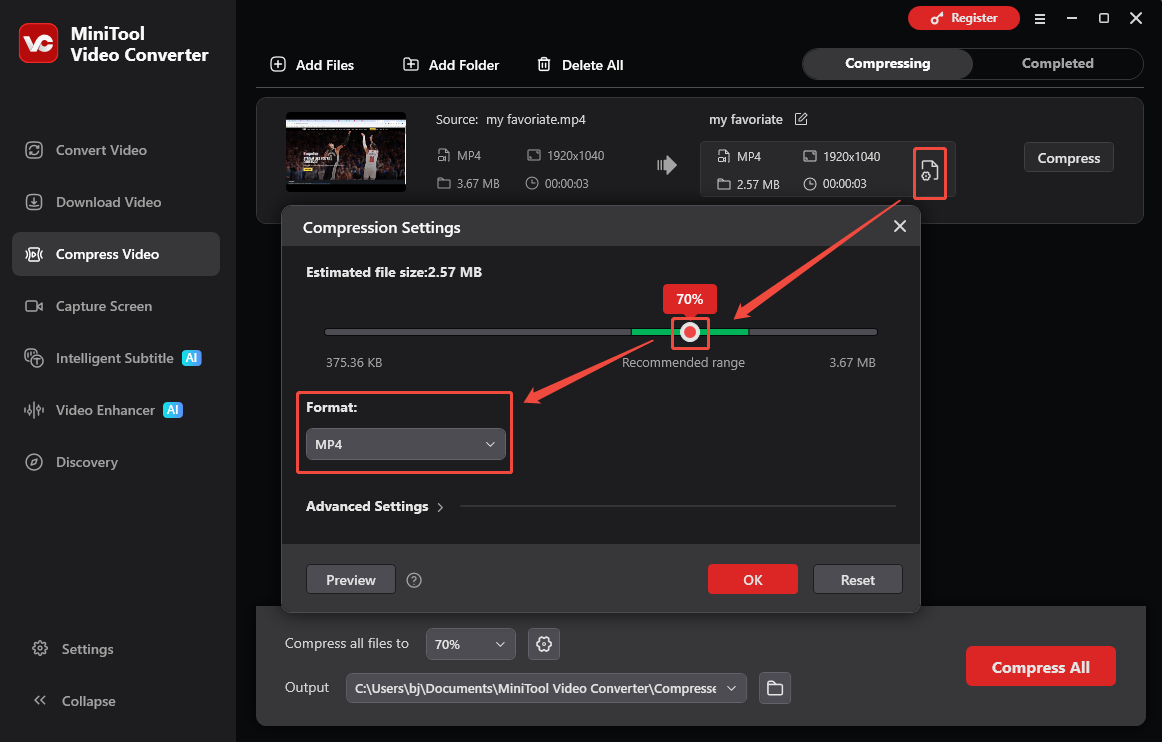Click the 375.36 KB minimum size label

click(x=353, y=362)
